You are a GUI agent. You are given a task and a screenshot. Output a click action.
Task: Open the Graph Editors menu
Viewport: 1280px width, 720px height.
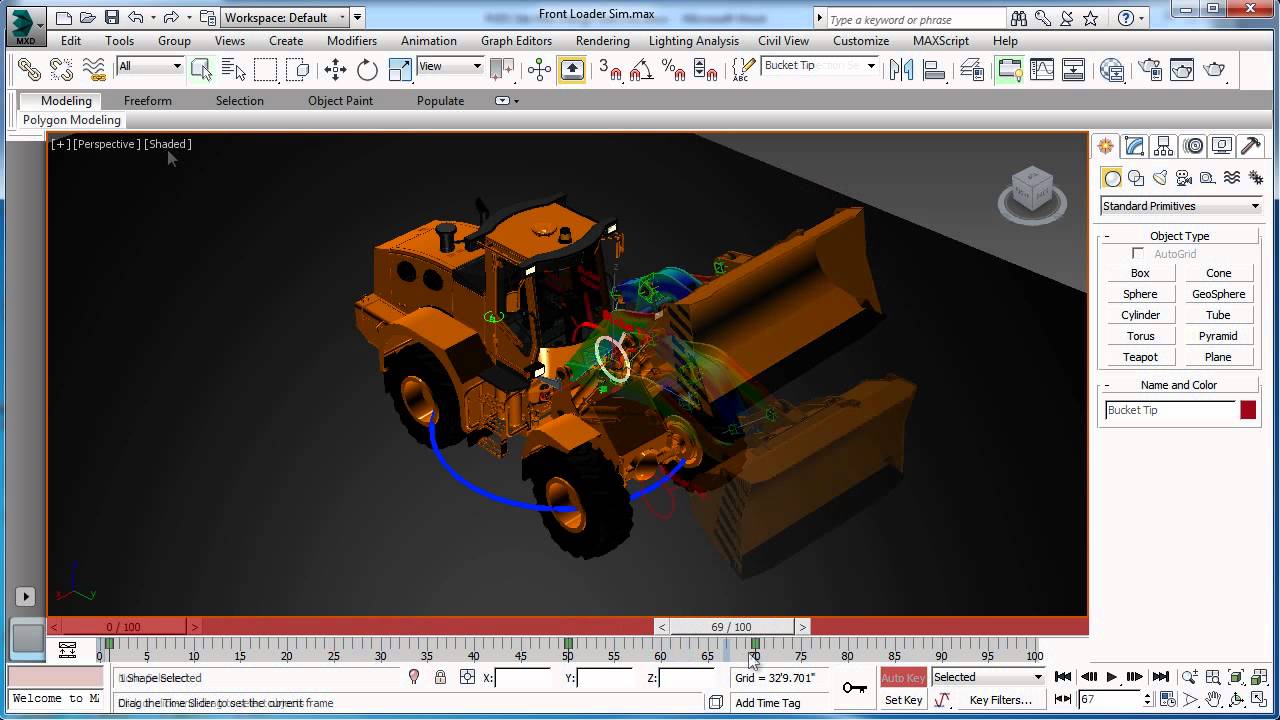[516, 41]
